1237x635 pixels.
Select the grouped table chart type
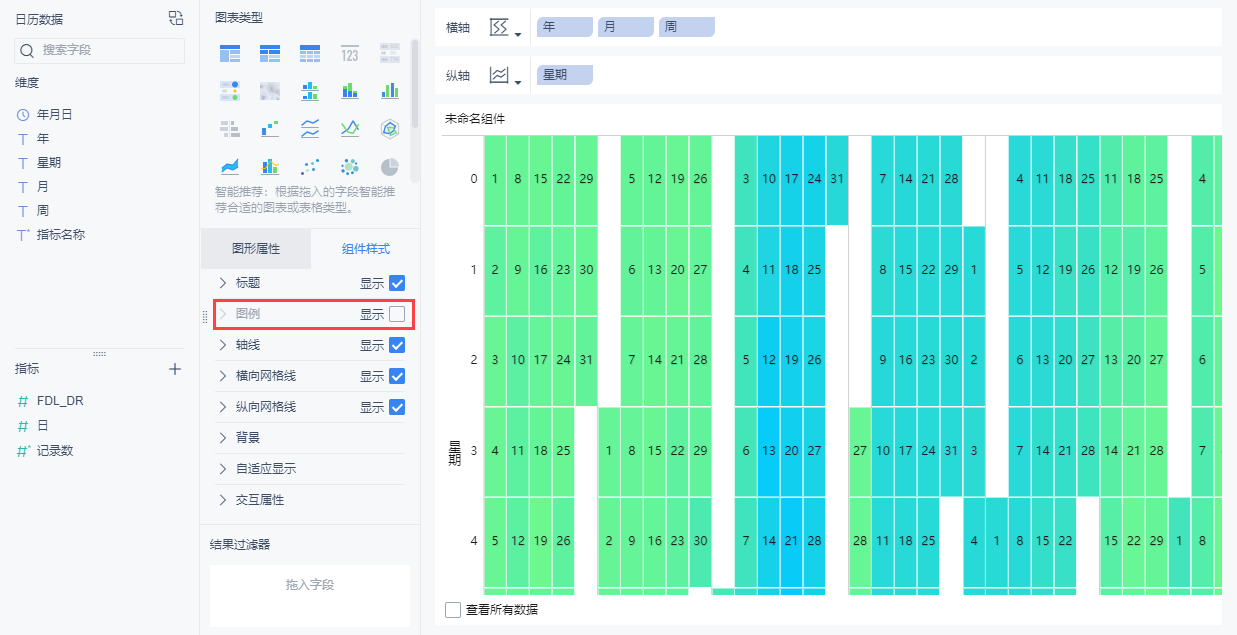(x=230, y=53)
